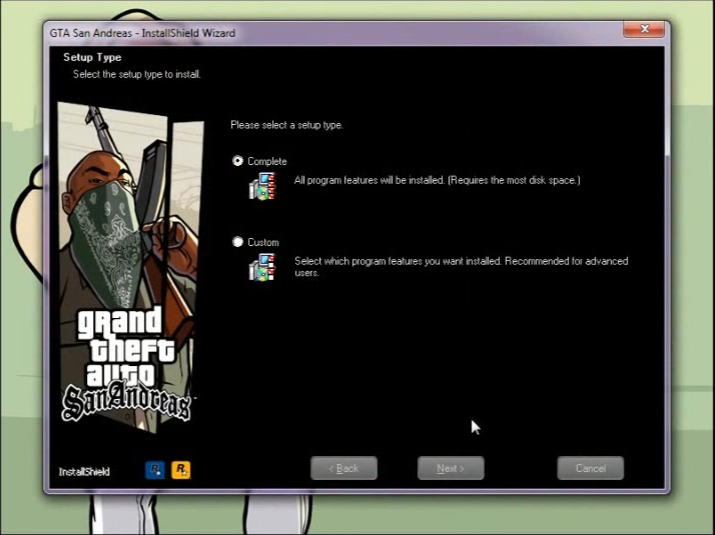Go back using the Back button
Viewport: 715px width, 535px height.
pyautogui.click(x=344, y=468)
